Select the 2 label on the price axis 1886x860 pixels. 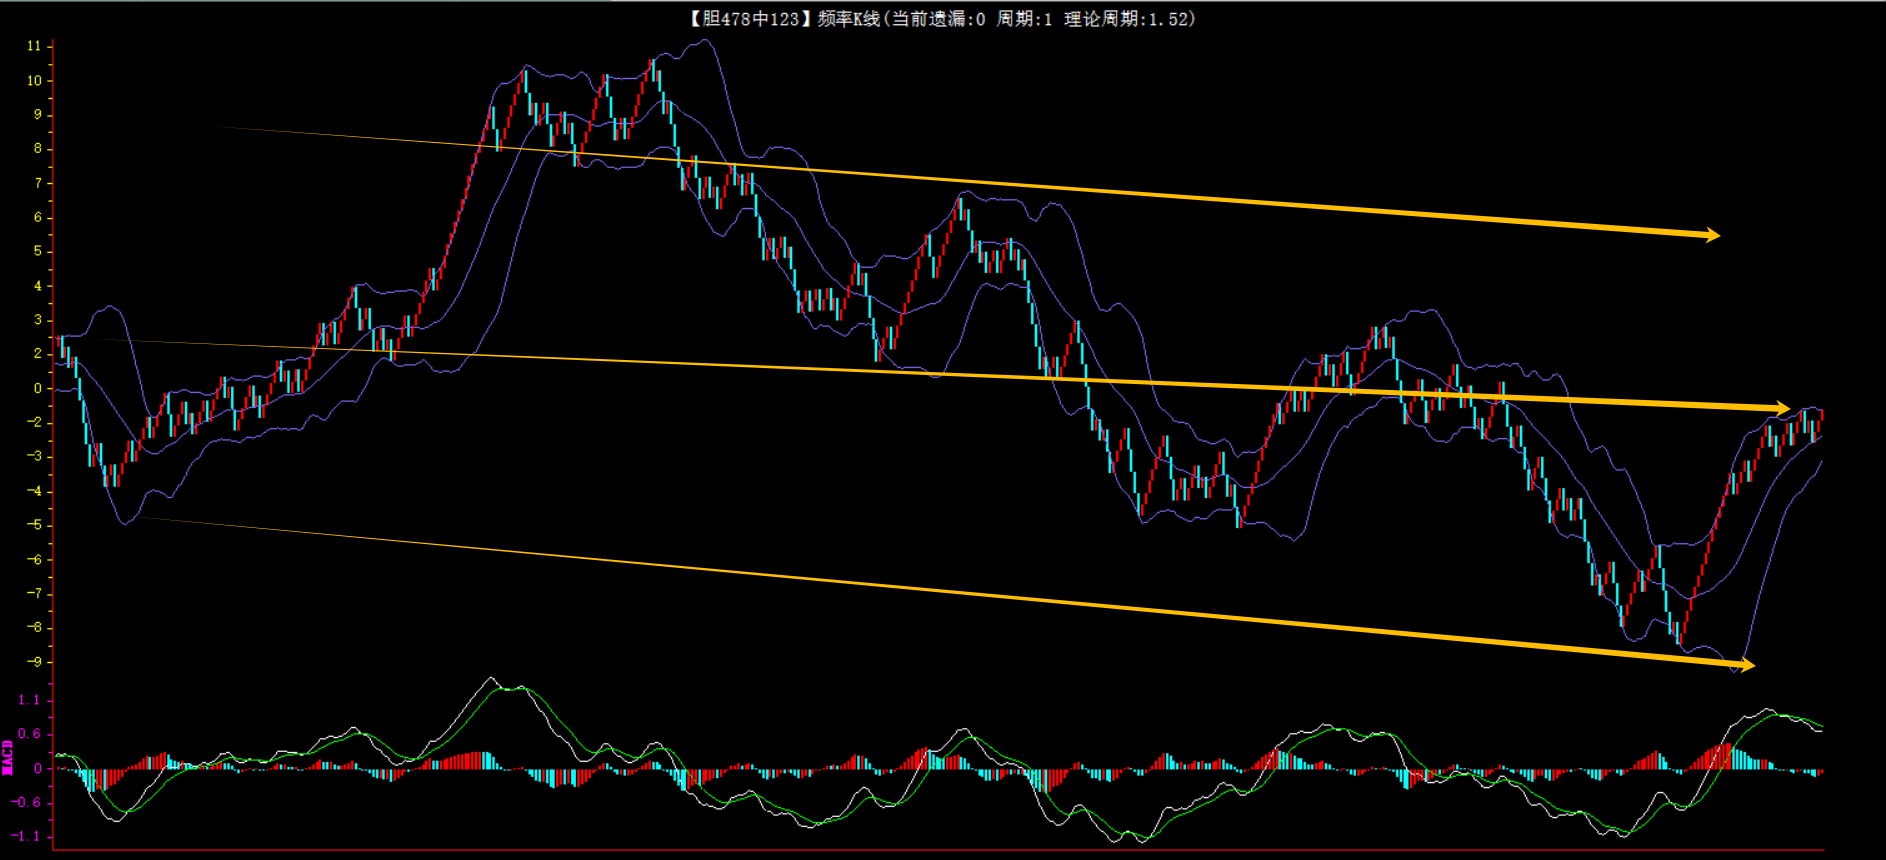(38, 354)
